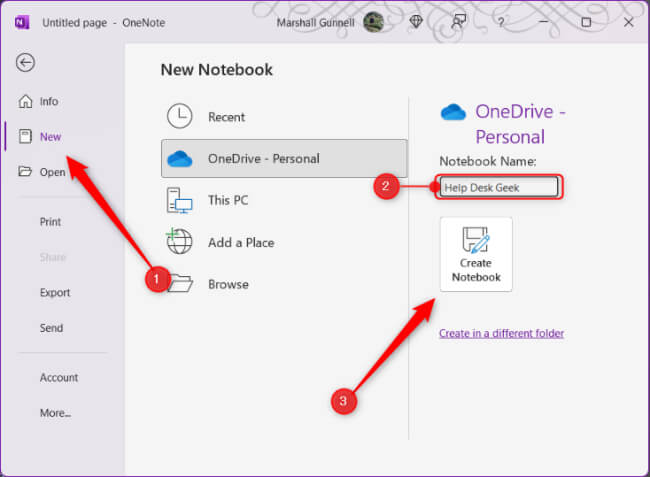This screenshot has width=650, height=477.
Task: Click the Create in a different folder link
Action: (x=501, y=334)
